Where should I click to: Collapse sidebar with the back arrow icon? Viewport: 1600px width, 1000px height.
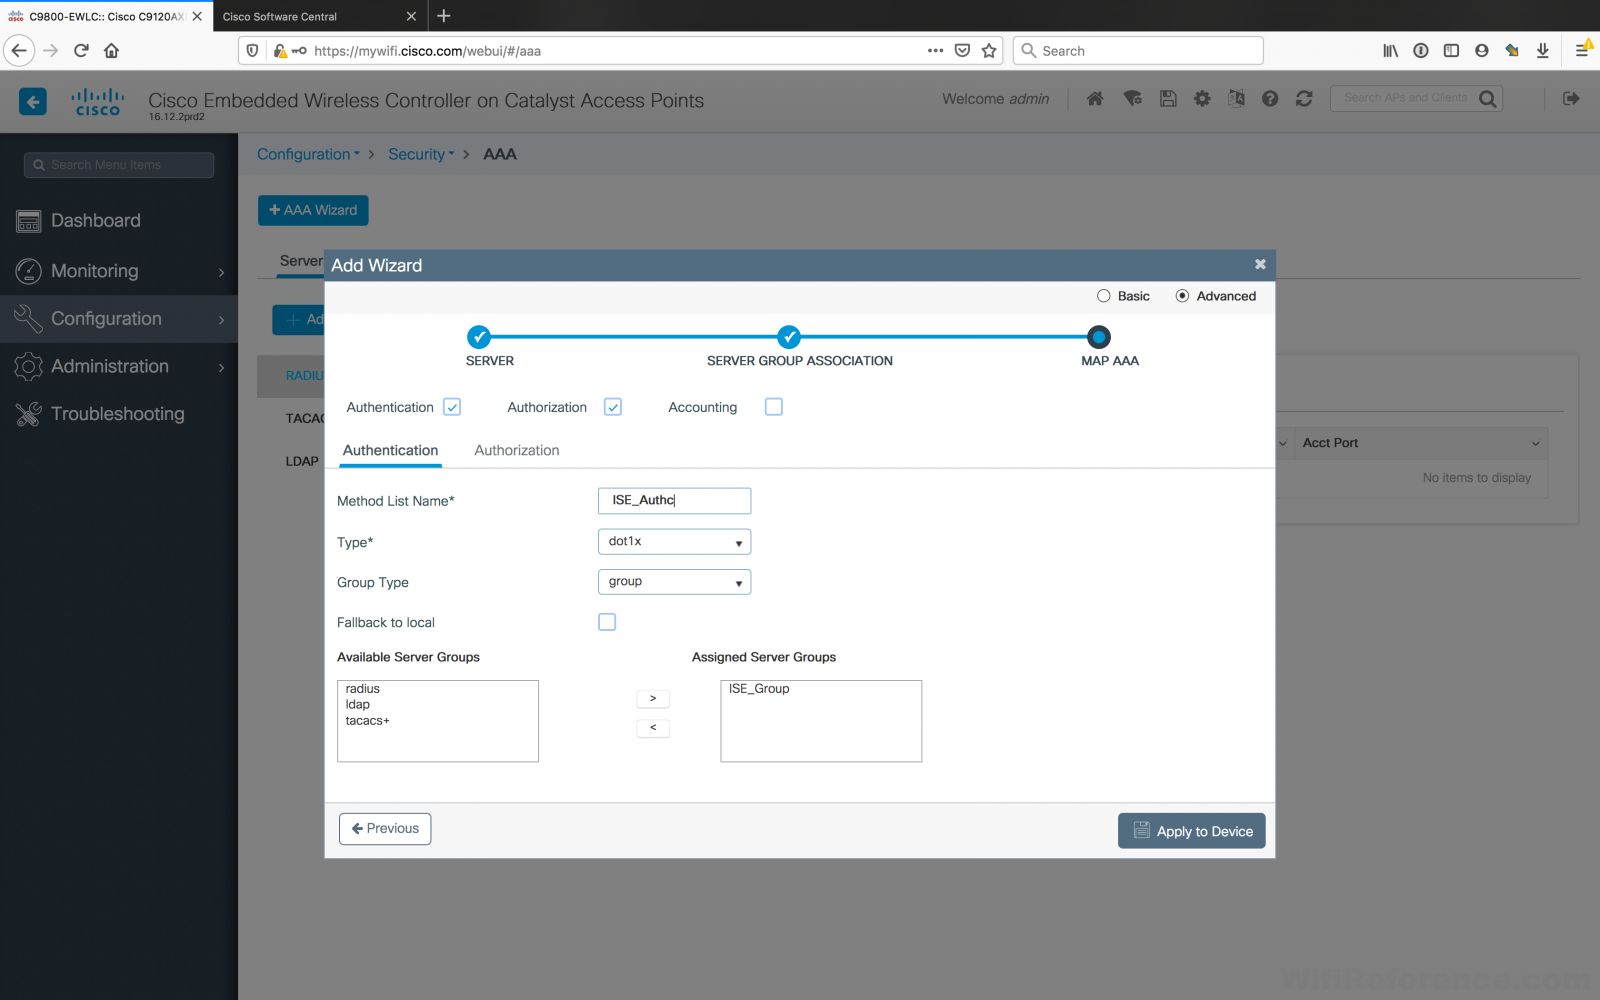click(33, 101)
